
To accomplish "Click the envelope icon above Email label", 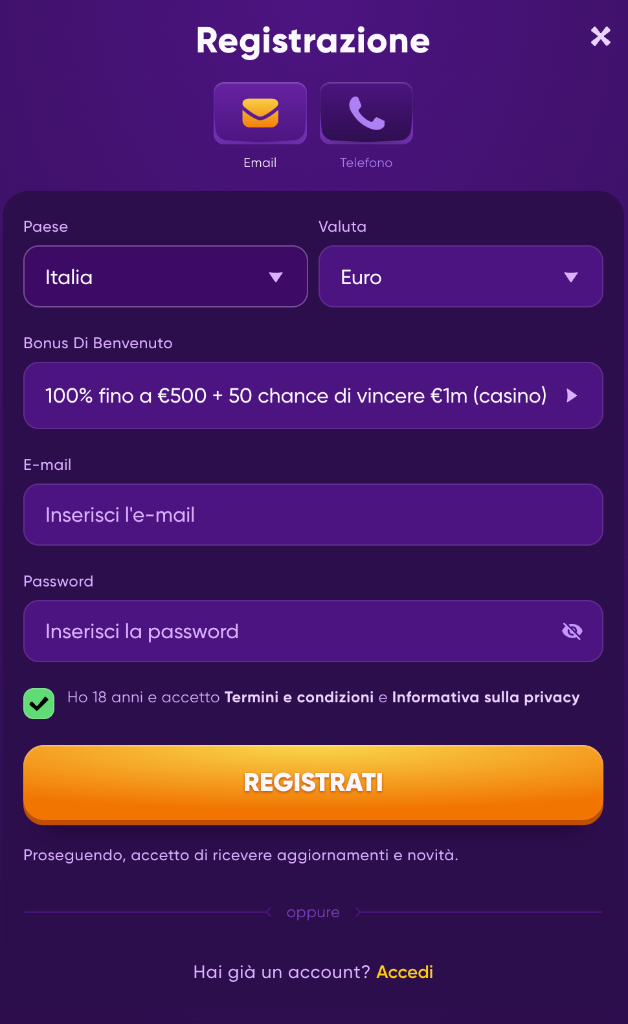I will click(260, 112).
